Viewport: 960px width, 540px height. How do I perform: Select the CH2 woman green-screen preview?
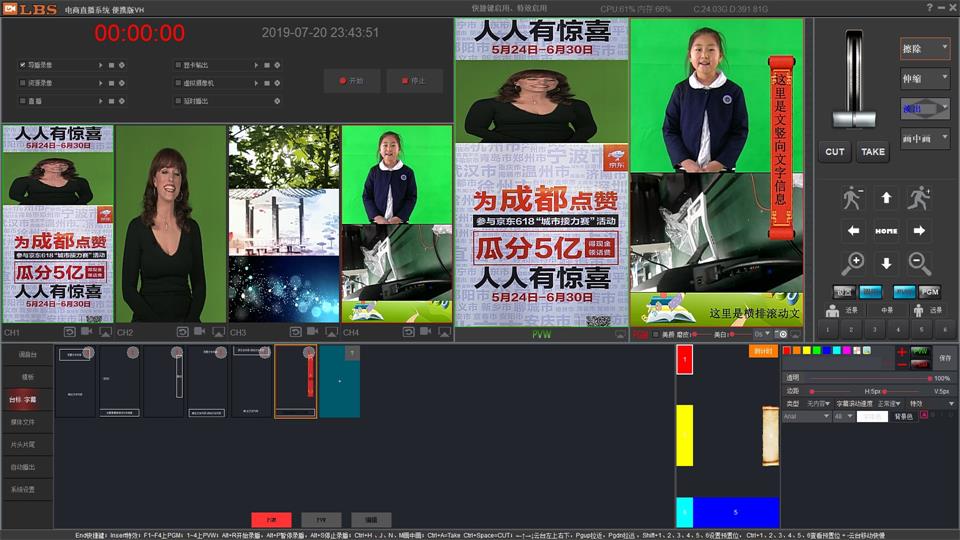click(170, 223)
